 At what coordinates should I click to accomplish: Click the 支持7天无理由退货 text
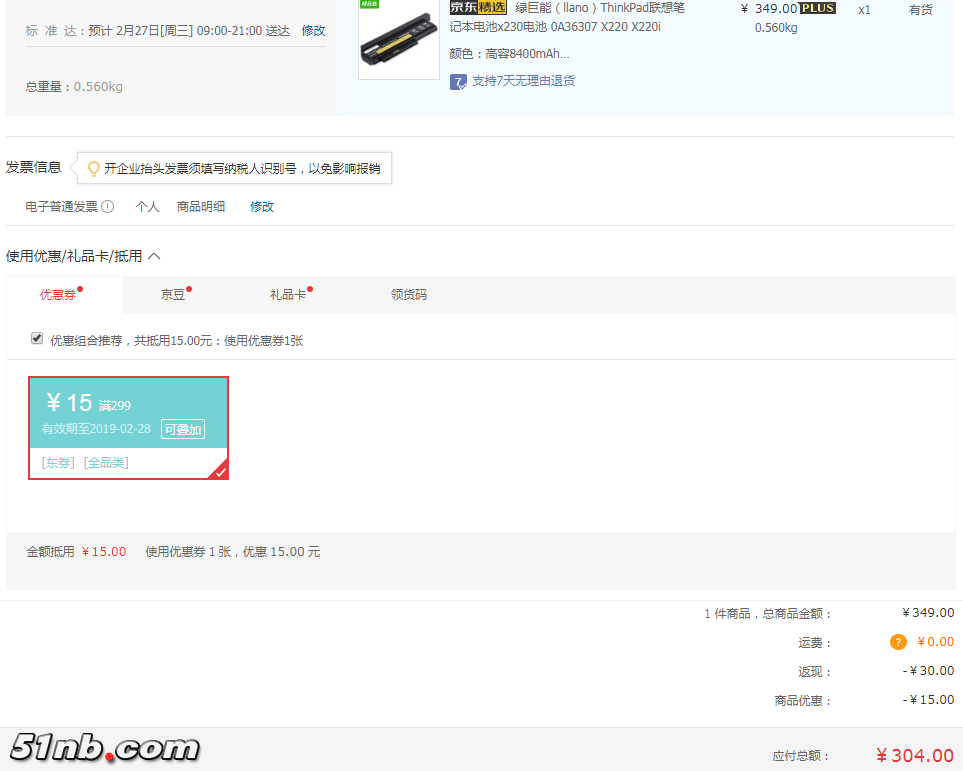point(523,81)
